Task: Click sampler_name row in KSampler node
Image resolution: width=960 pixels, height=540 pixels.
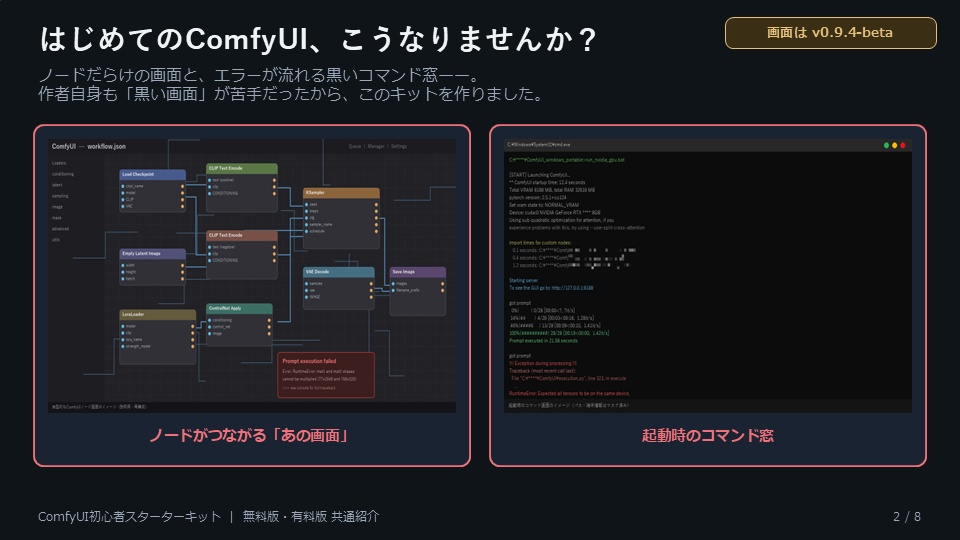Action: click(x=341, y=225)
